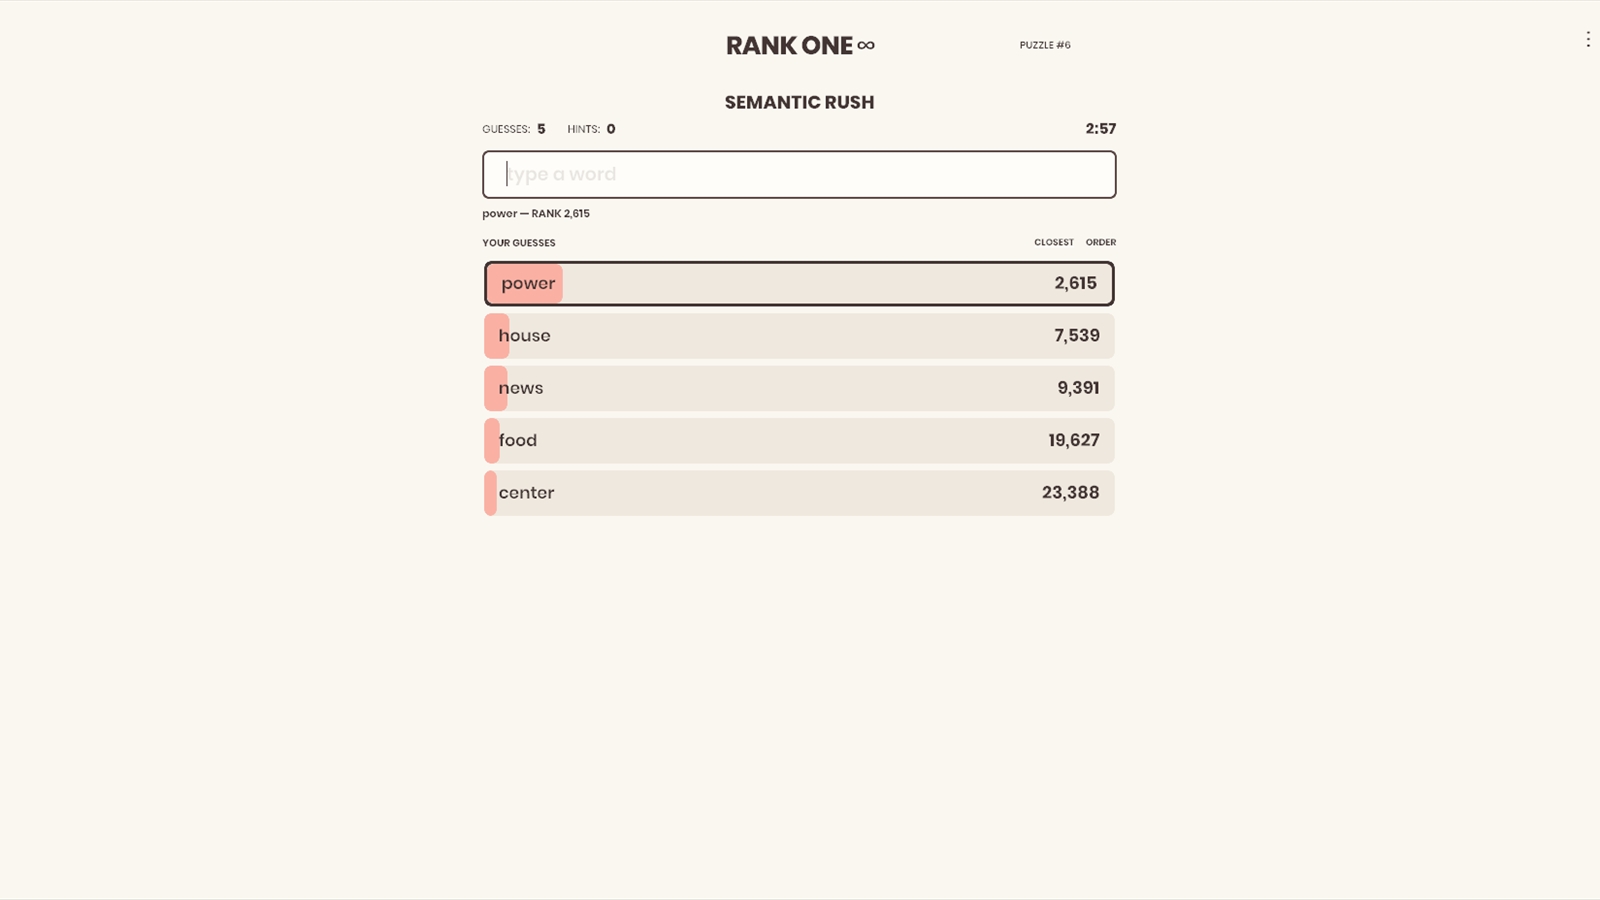1600x900 pixels.
Task: Click the 'power — RANK 2,615' status text
Action: click(x=536, y=214)
